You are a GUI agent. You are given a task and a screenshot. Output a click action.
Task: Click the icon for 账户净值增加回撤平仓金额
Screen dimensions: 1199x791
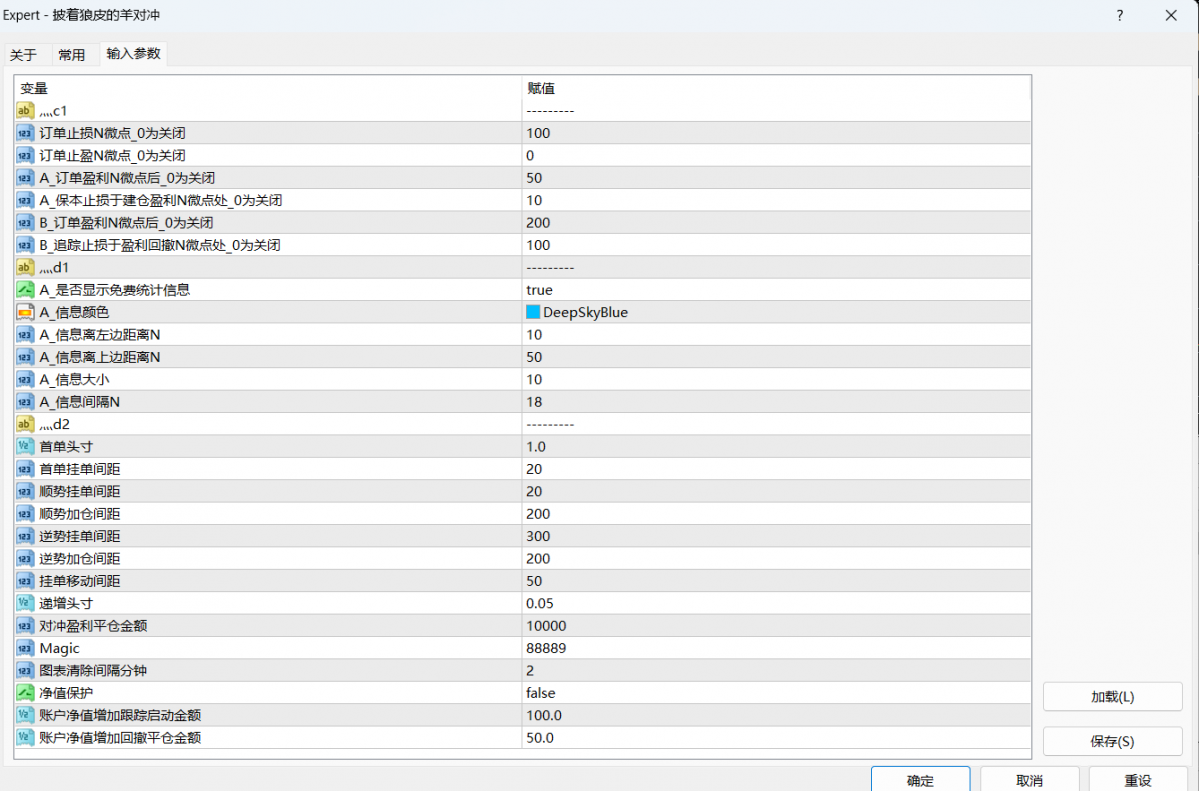coord(25,737)
